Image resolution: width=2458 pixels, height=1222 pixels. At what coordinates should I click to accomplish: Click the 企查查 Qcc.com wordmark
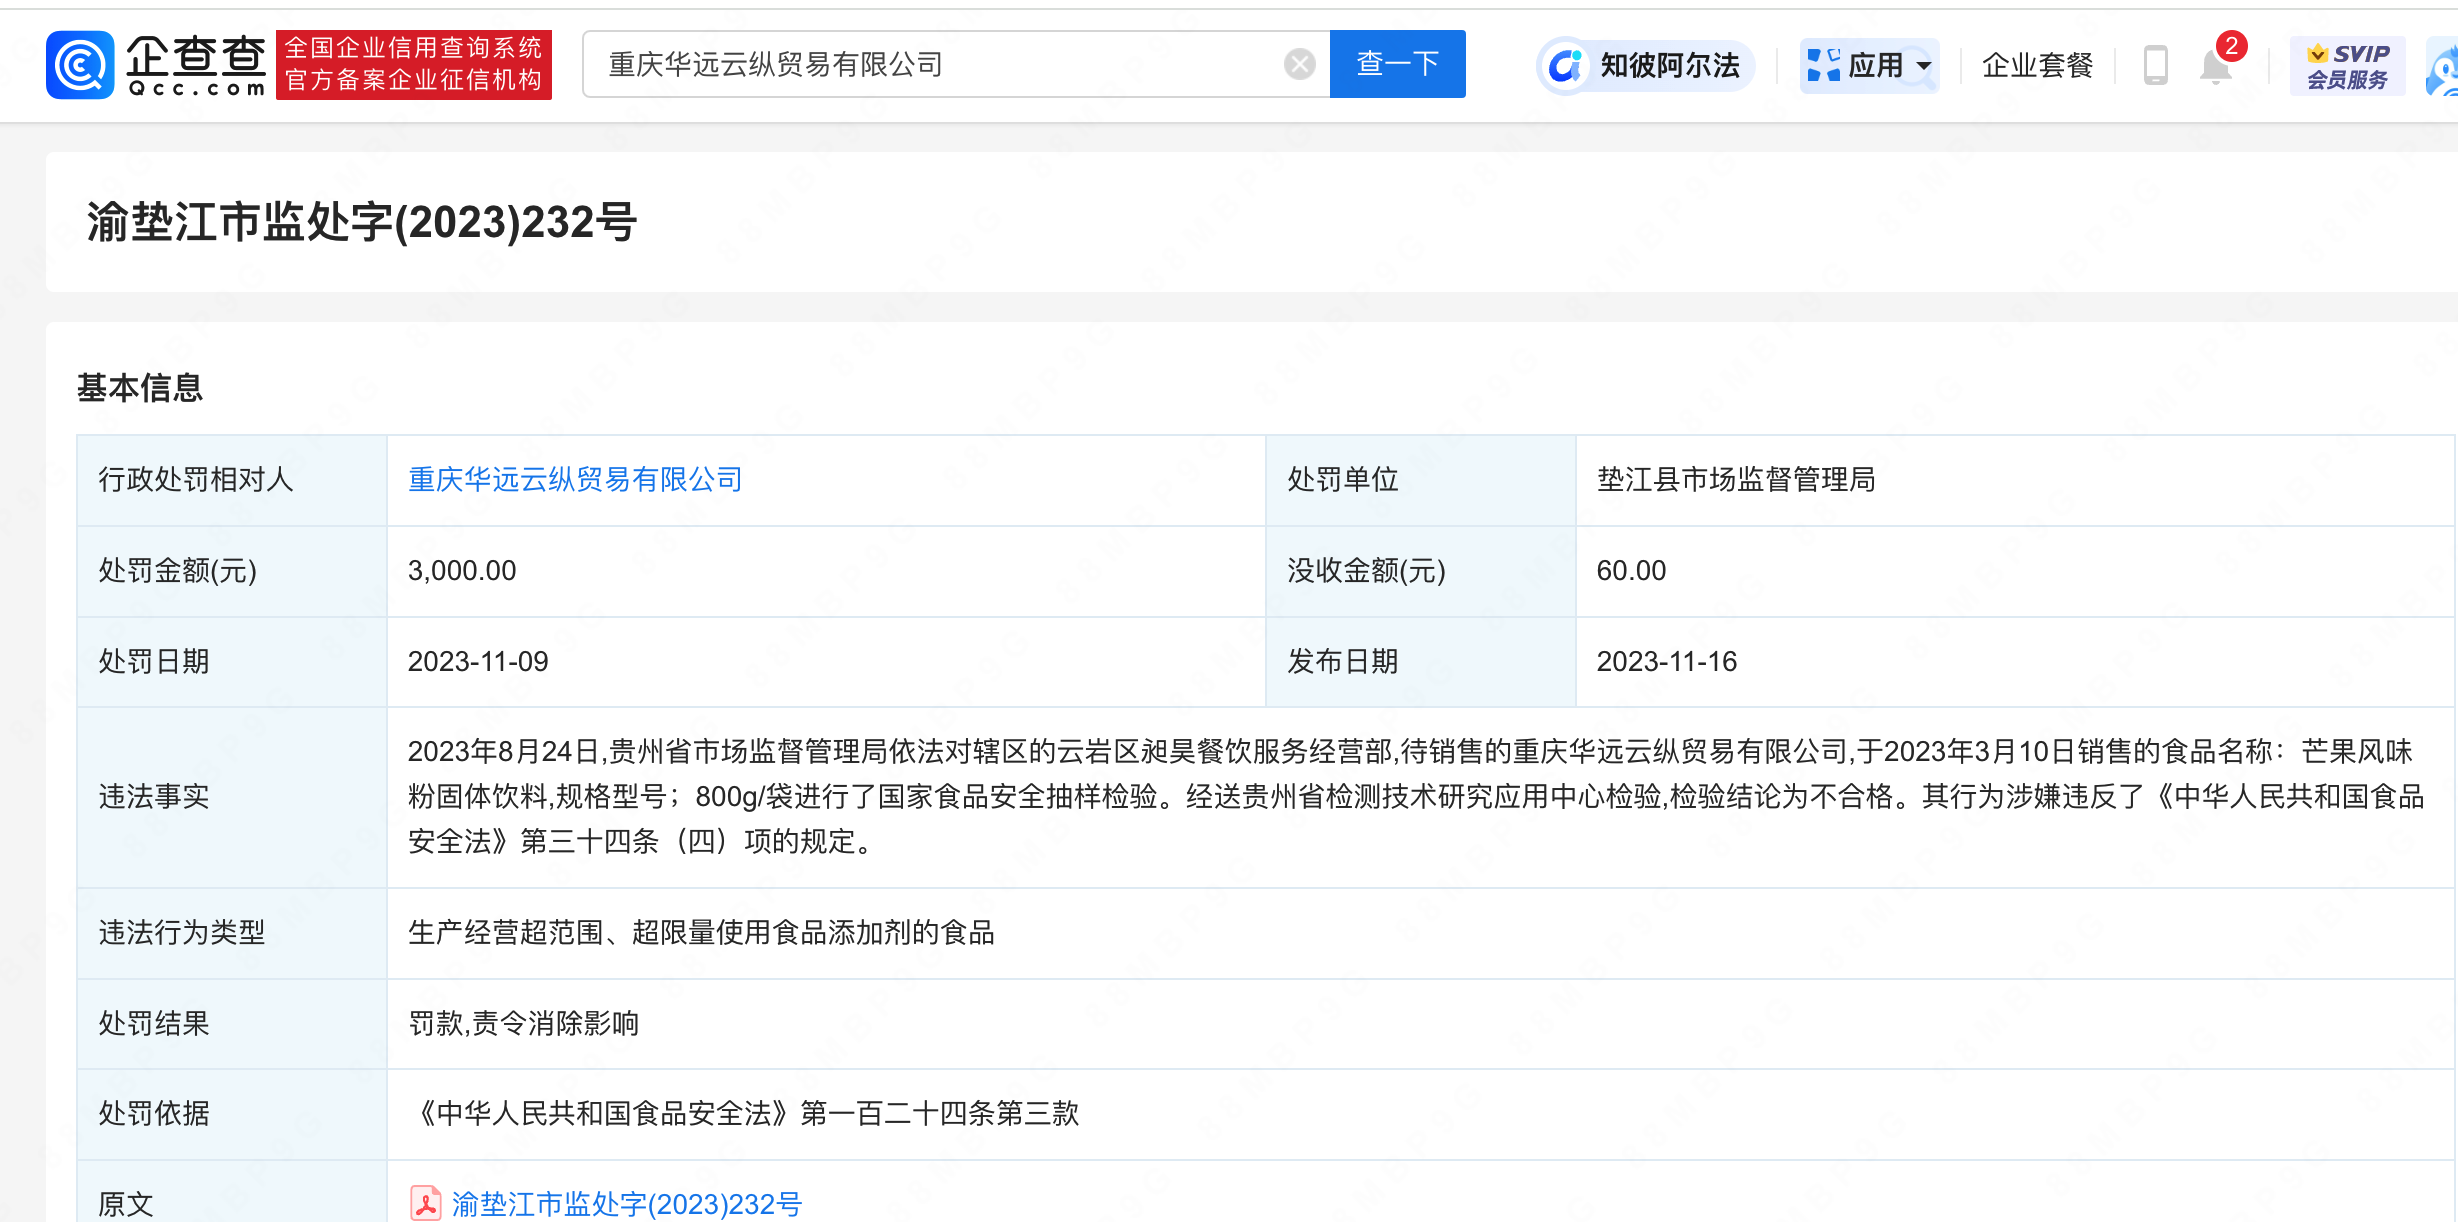[196, 65]
